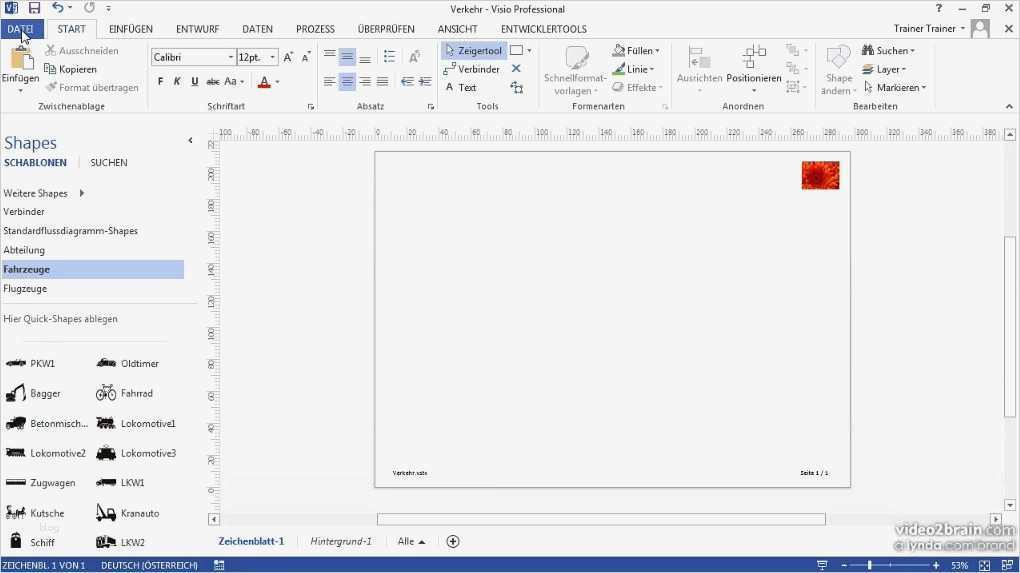Click the red font color A swatch
The height and width of the screenshot is (573, 1020).
(x=264, y=82)
